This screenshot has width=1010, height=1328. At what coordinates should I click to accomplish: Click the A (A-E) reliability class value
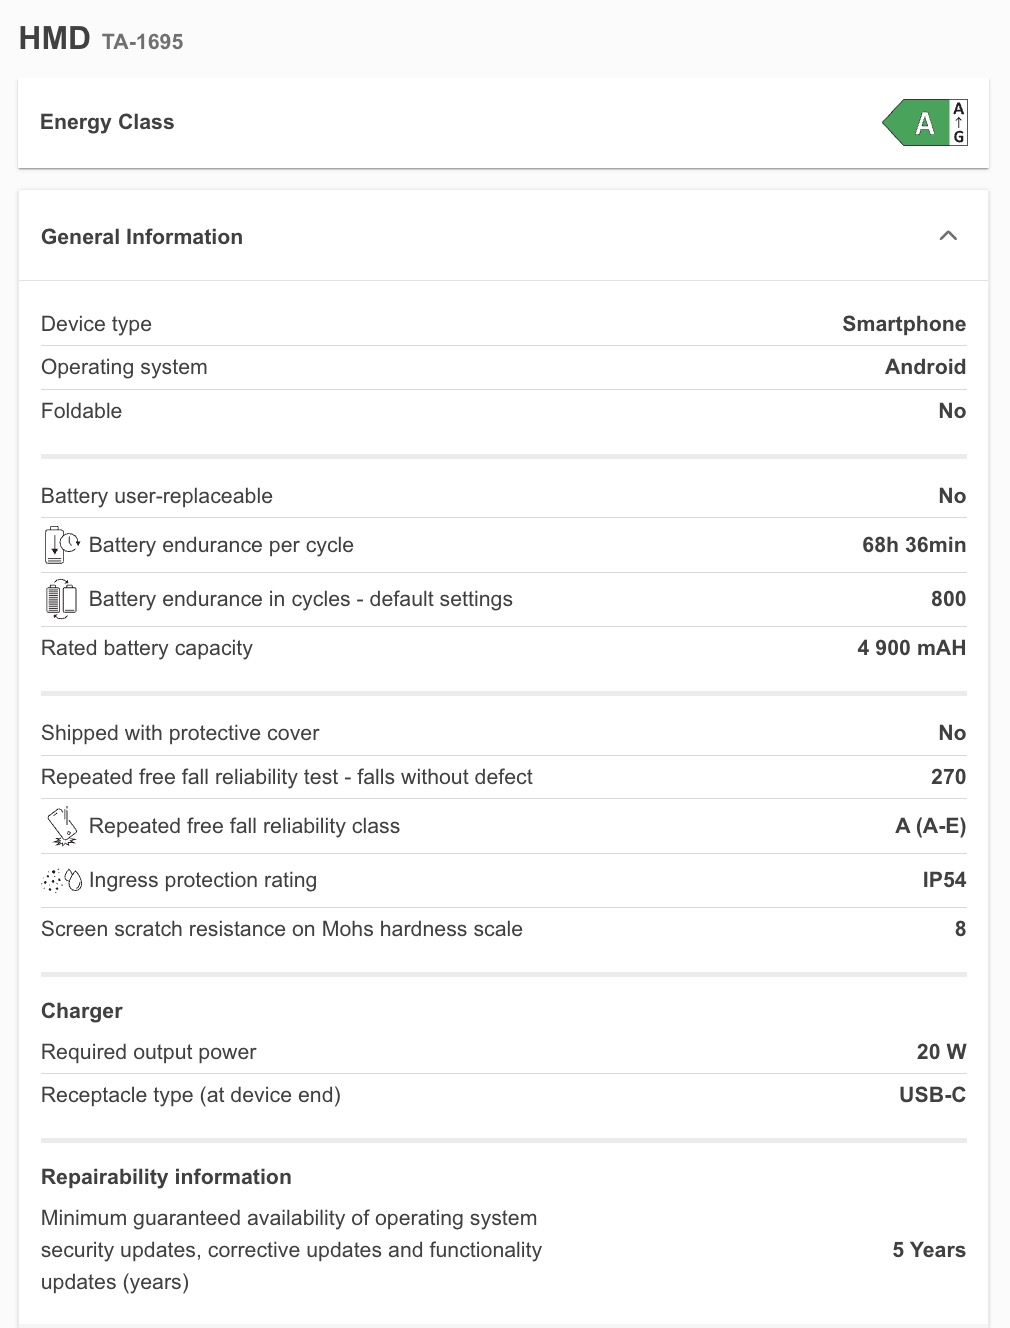tap(930, 826)
